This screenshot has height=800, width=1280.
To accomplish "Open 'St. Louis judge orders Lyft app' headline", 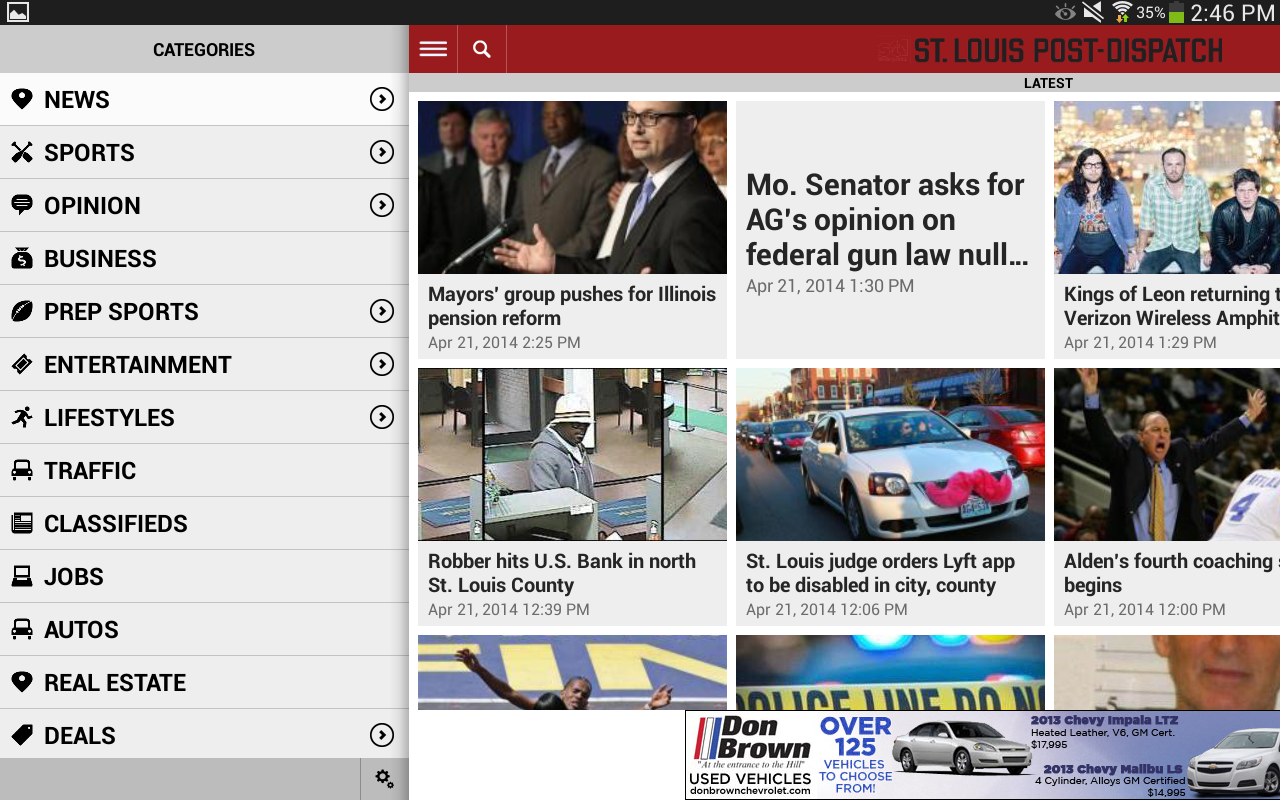I will pos(880,573).
